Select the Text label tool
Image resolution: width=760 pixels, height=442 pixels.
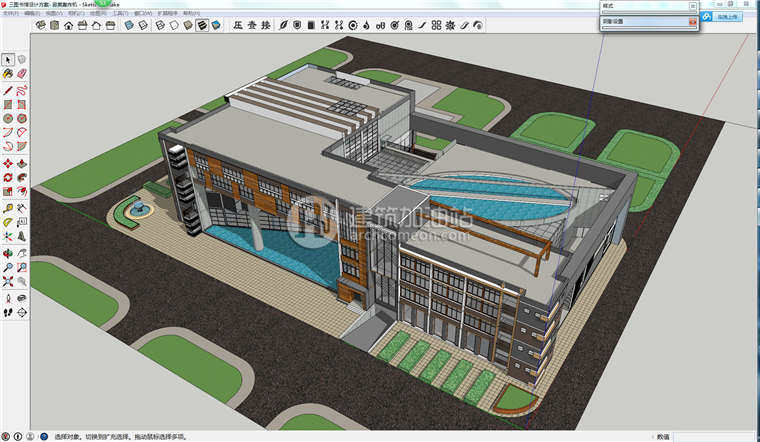pyautogui.click(x=21, y=222)
